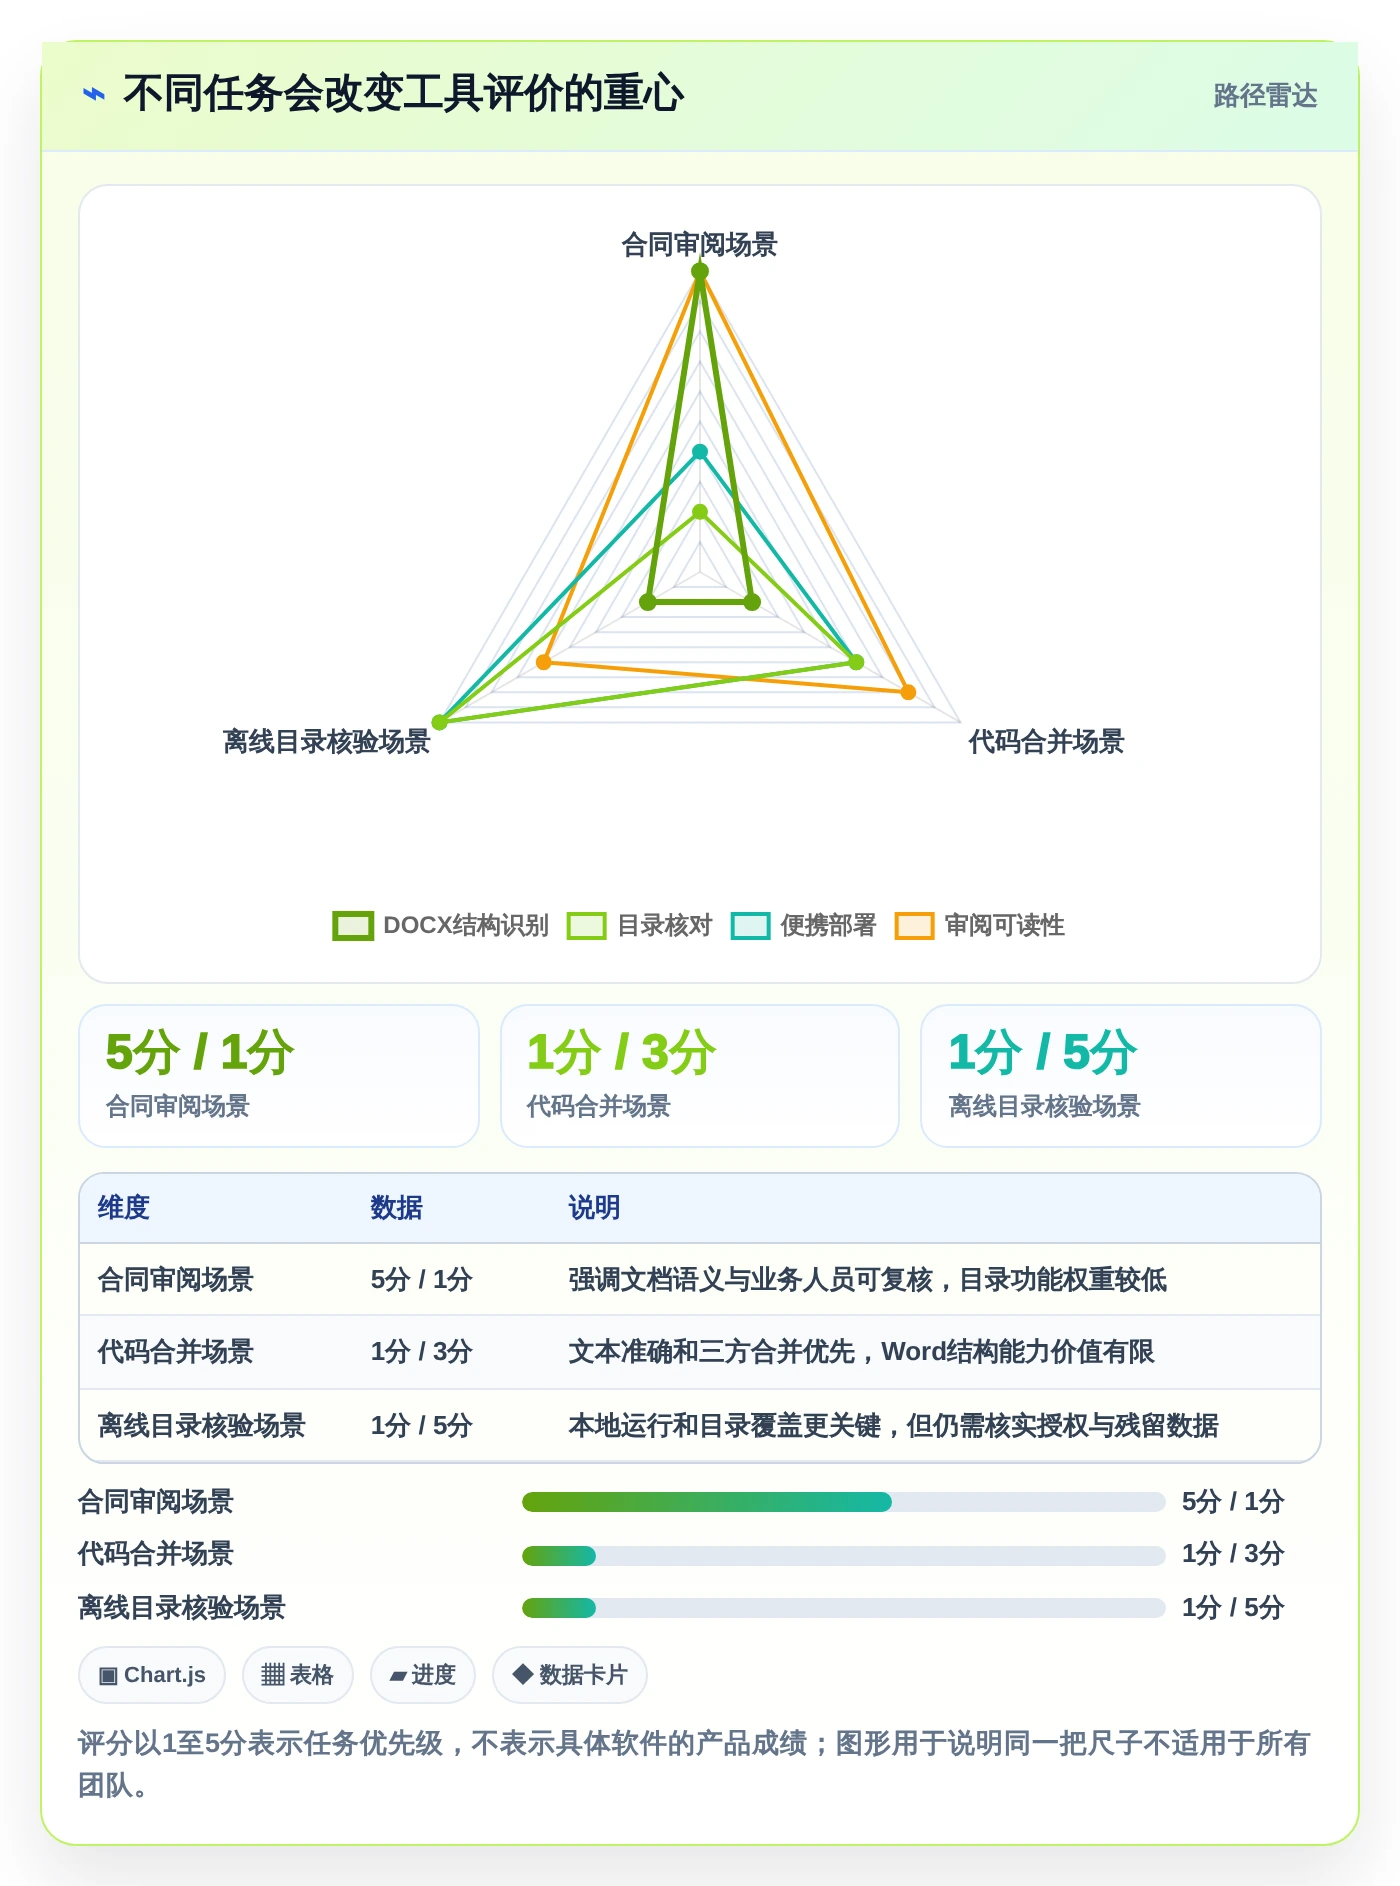
Task: Select table cell 离线目录核验场景 in 维度 column
Action: point(202,1426)
